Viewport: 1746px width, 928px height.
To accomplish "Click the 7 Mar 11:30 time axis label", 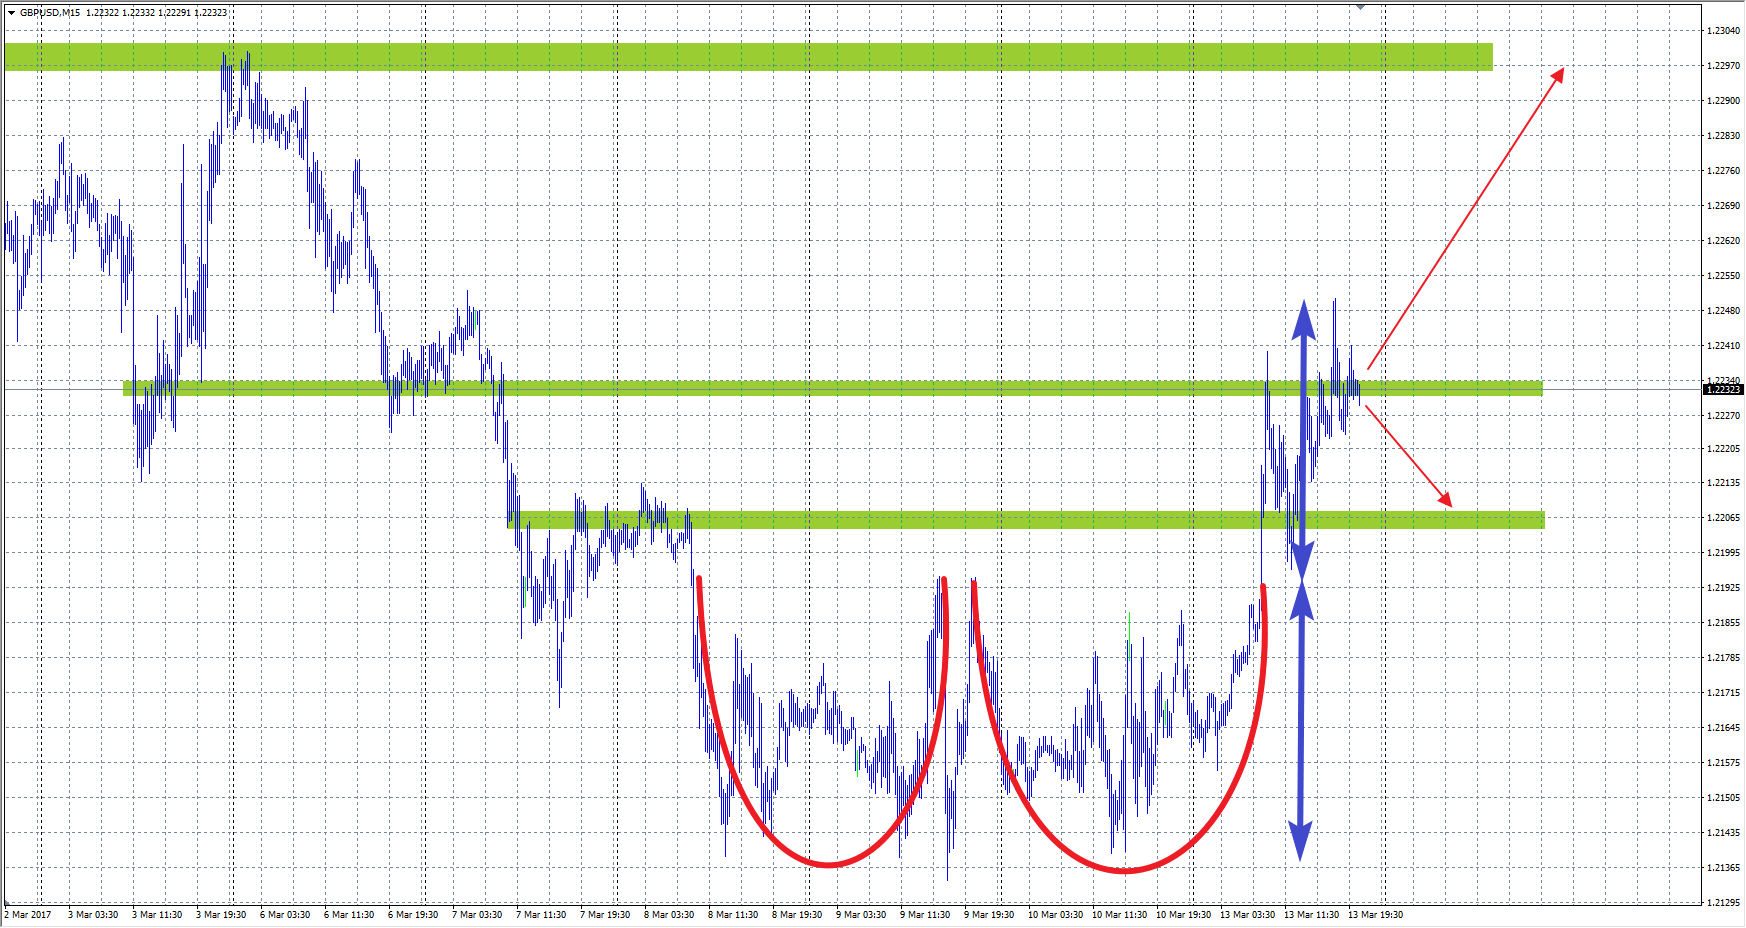I will pos(541,915).
